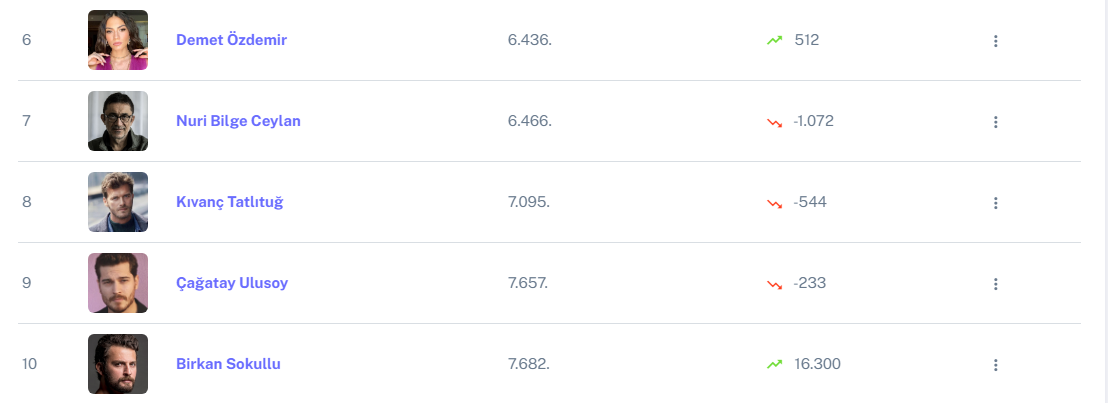Screen dimensions: 1108x403
Task: Click the Kıvanç Tatlıtuğ name link
Action: click(229, 202)
